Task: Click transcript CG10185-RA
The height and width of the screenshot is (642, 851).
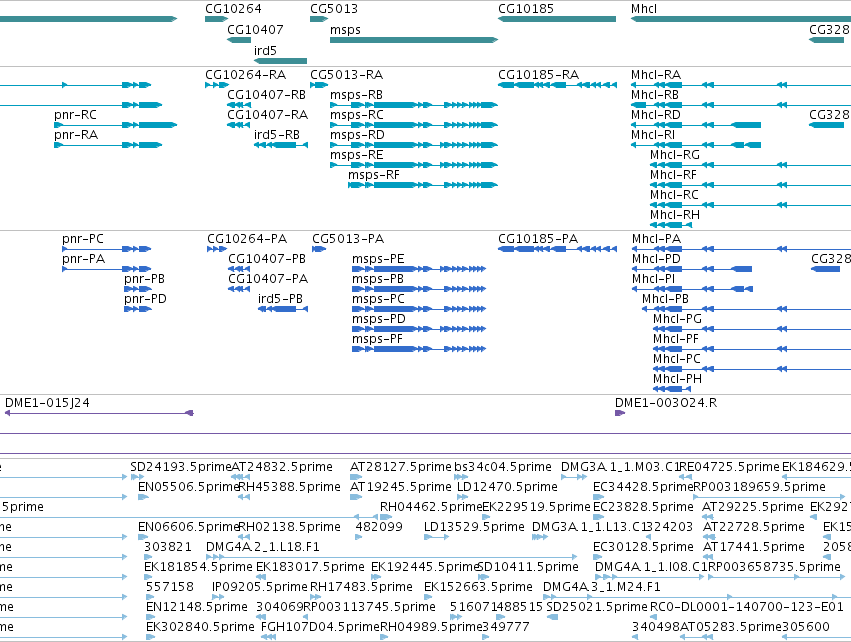Action: coord(538,74)
